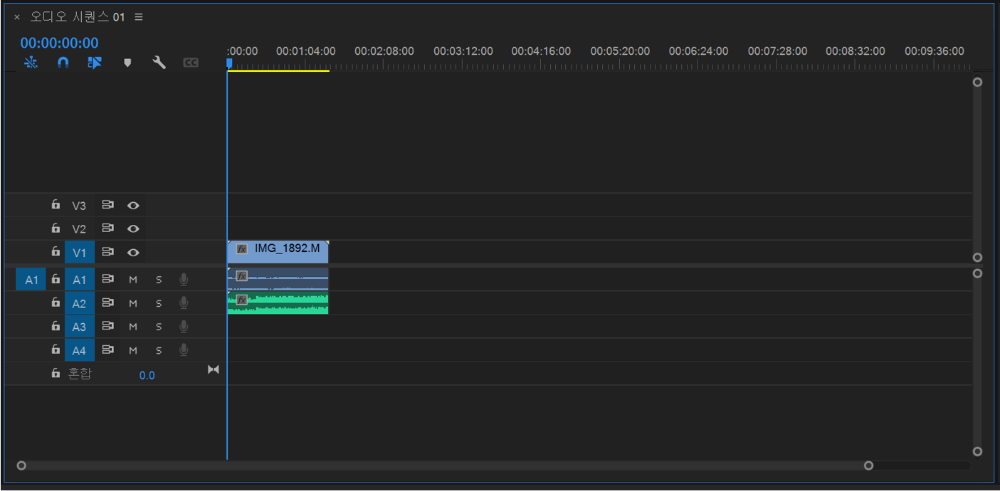Toggle sync lock on V2

click(x=108, y=228)
